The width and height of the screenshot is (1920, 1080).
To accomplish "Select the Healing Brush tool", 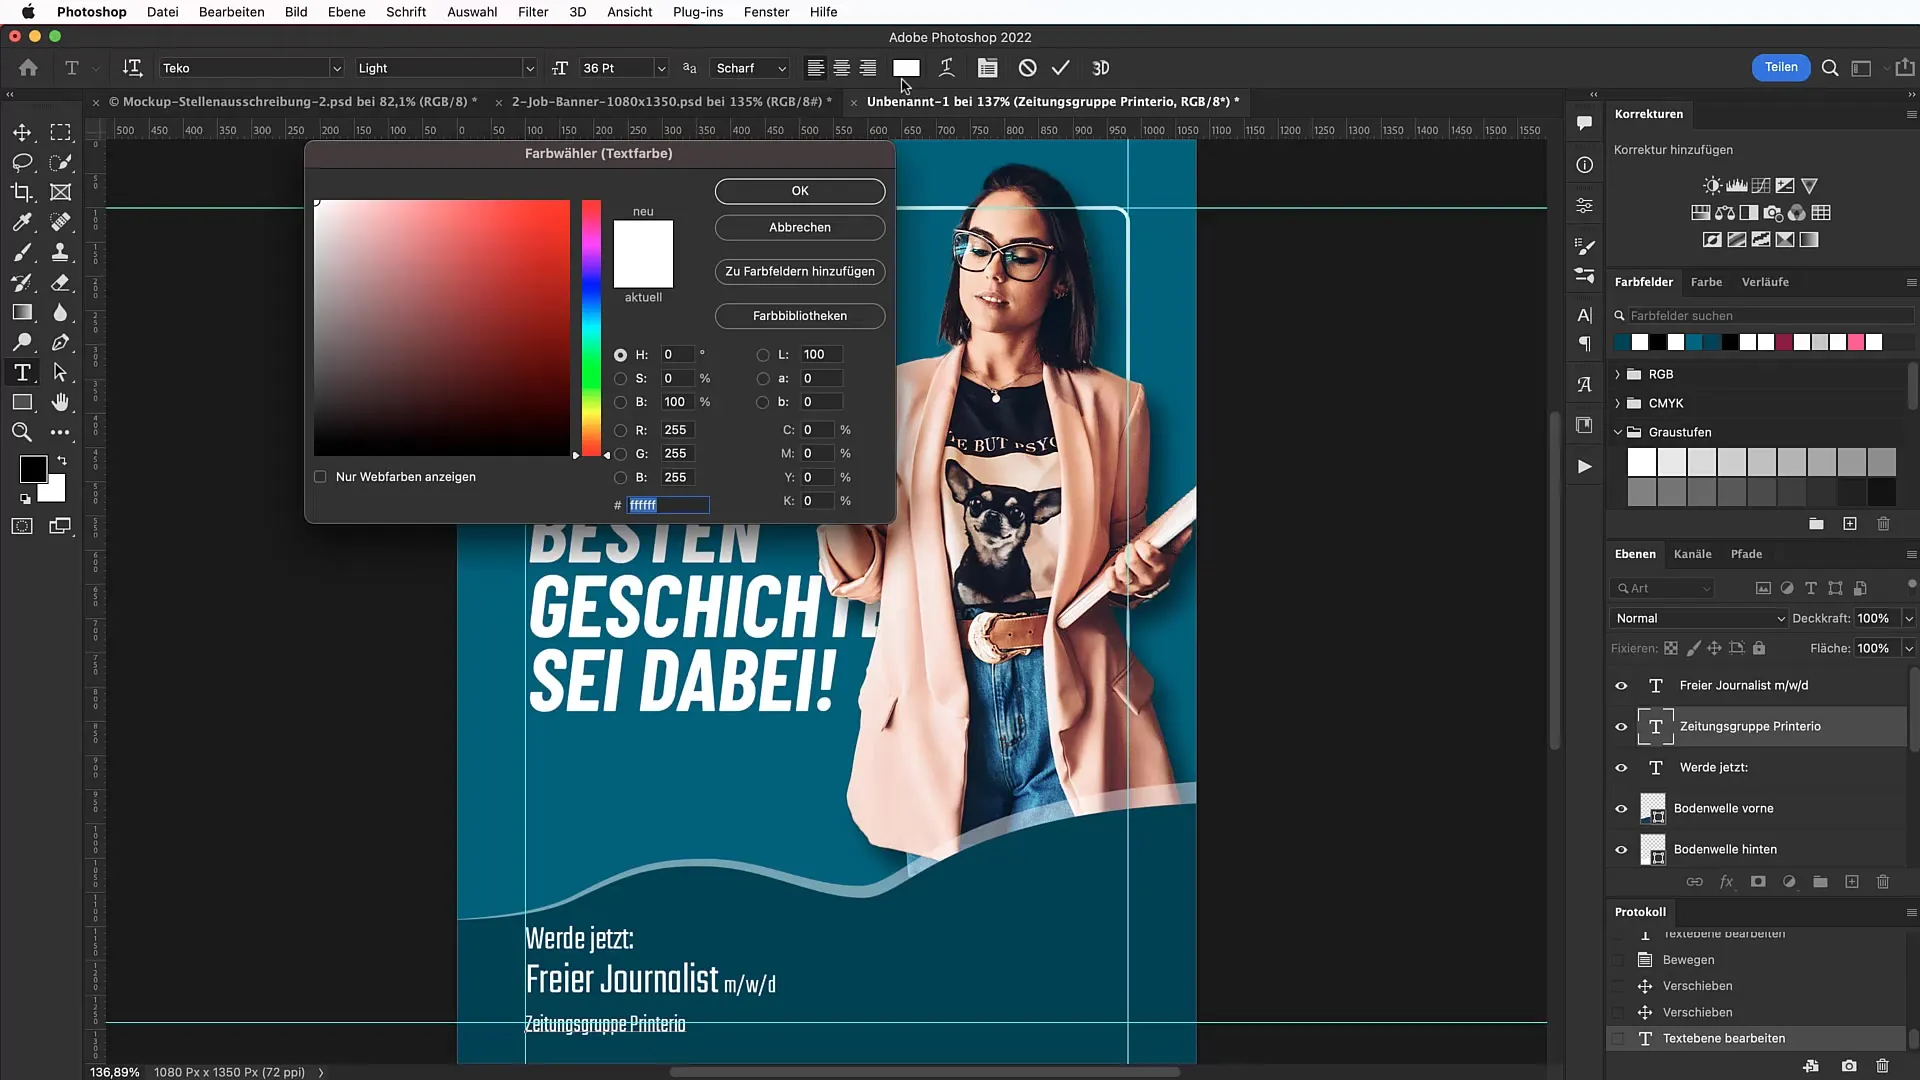I will (61, 220).
